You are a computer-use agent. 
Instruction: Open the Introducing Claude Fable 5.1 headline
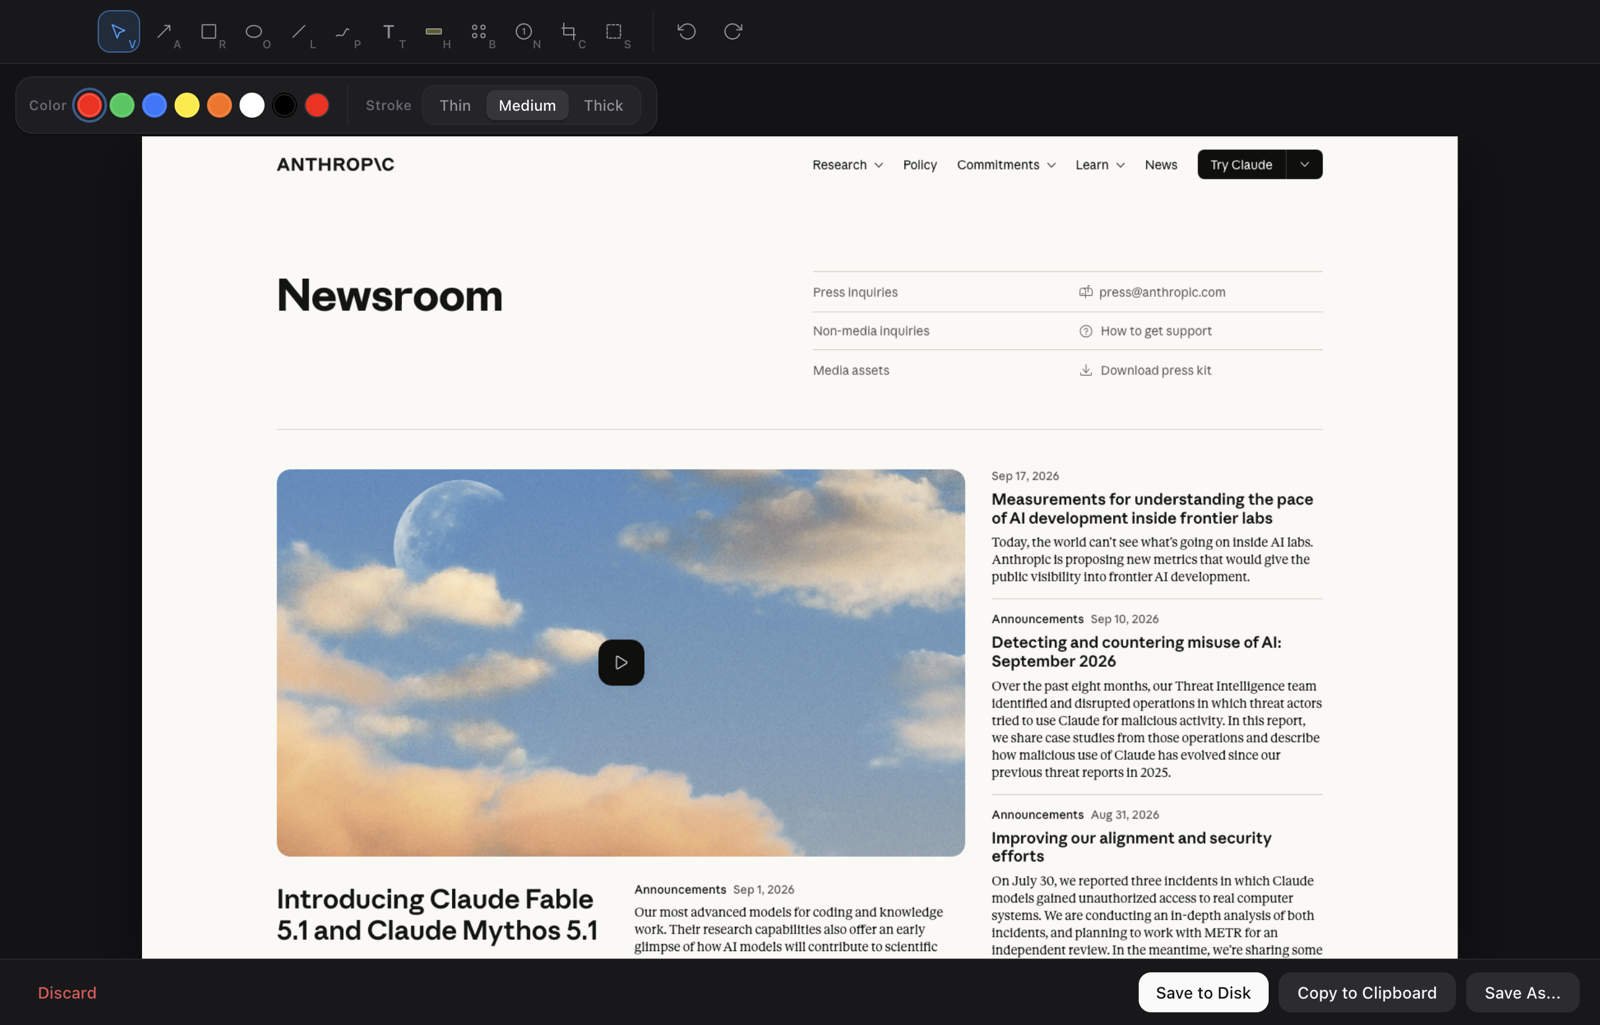pyautogui.click(x=437, y=915)
